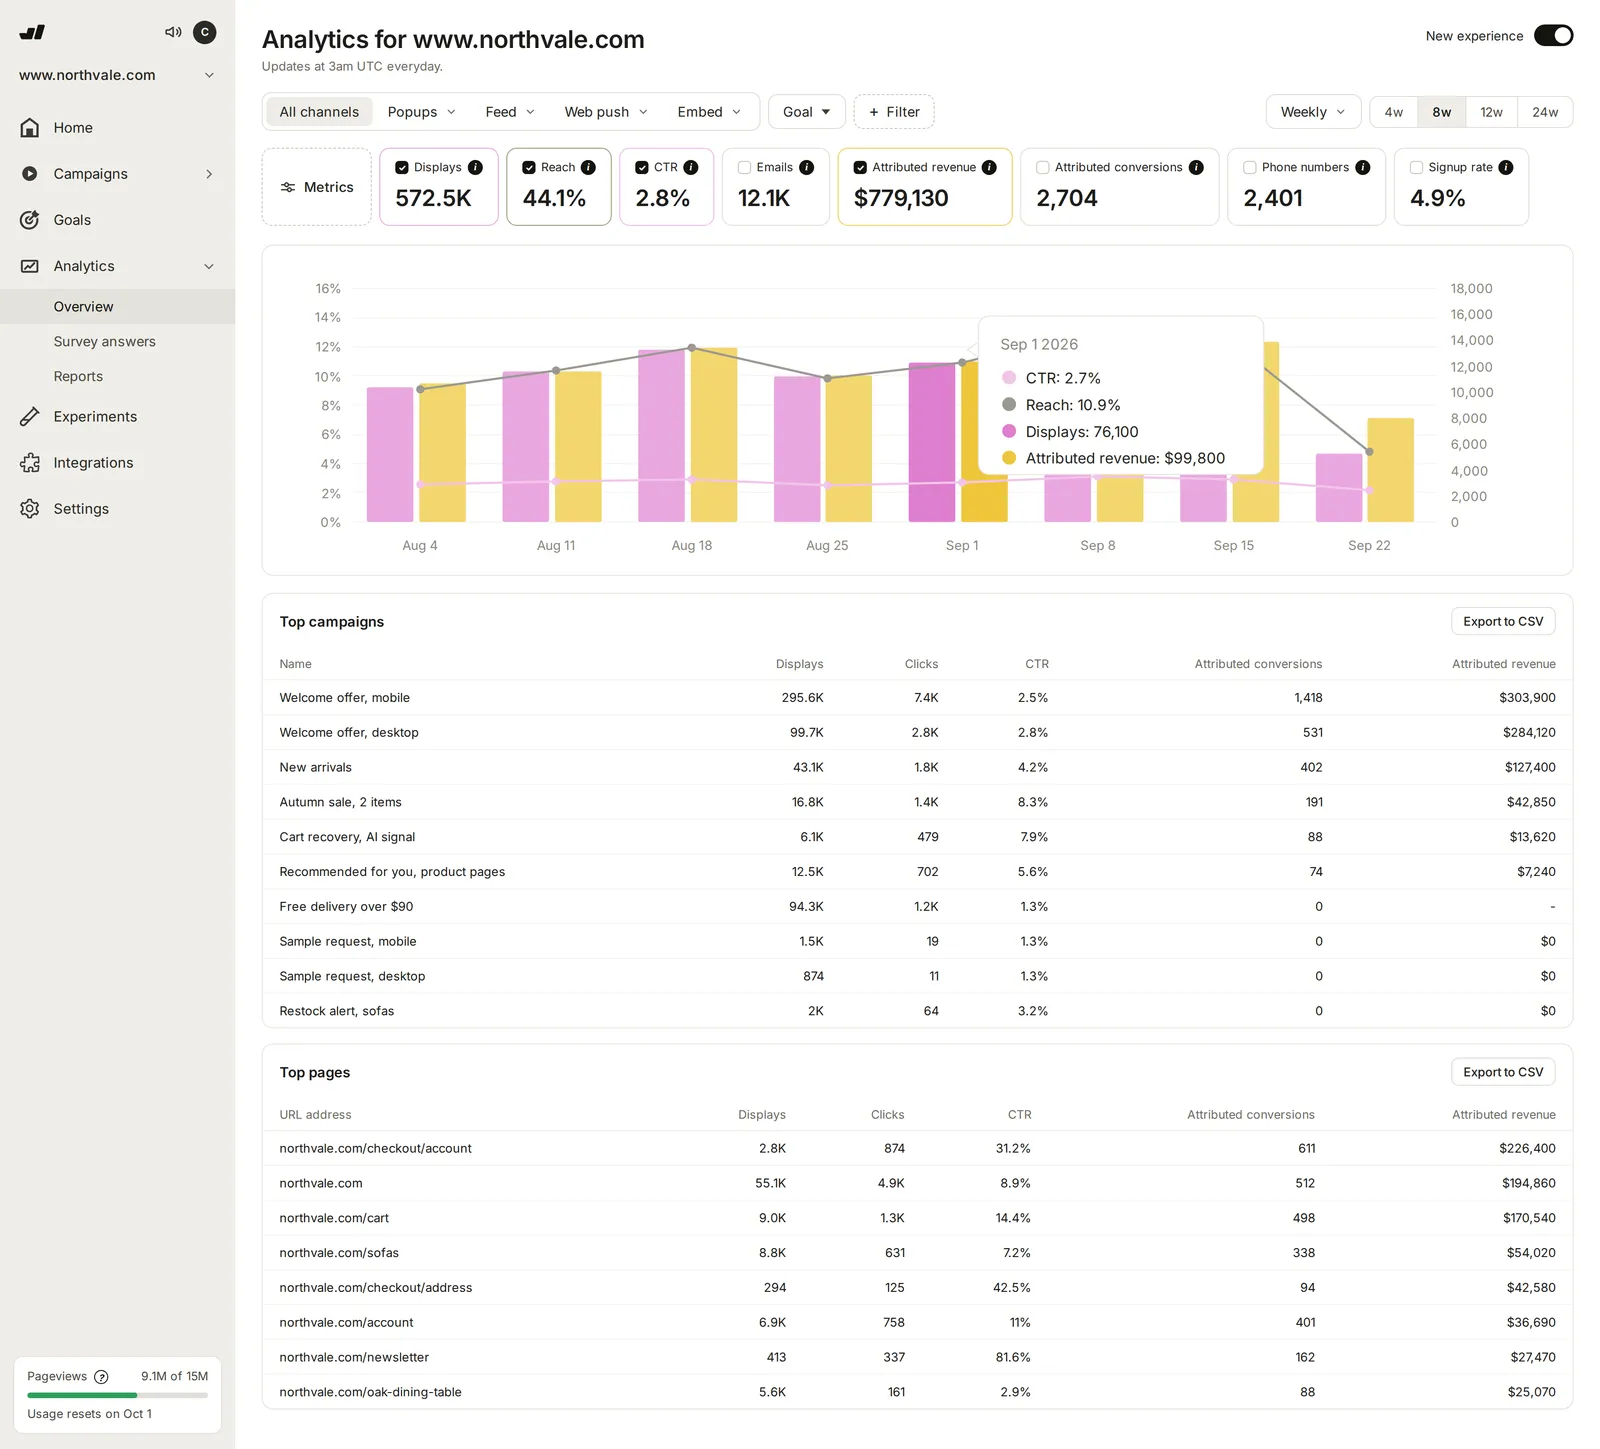The image size is (1600, 1449).
Task: Select the 24w time range
Action: pos(1545,112)
